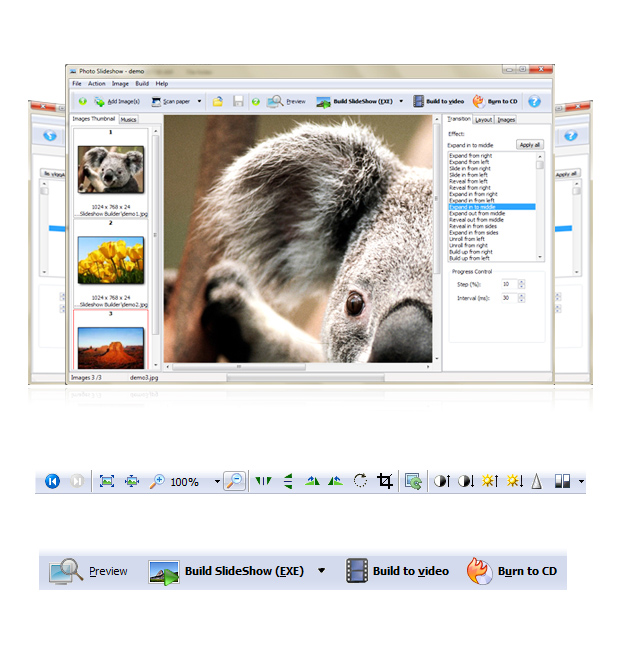Click the rotate image icon
The height and width of the screenshot is (668, 620).
click(361, 481)
